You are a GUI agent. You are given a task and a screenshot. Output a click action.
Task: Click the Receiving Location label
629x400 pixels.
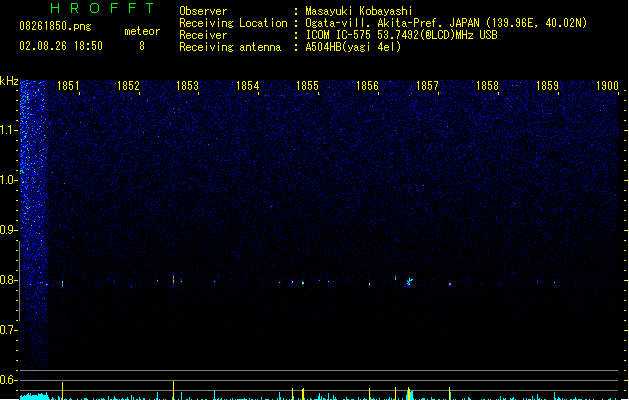pyautogui.click(x=233, y=23)
